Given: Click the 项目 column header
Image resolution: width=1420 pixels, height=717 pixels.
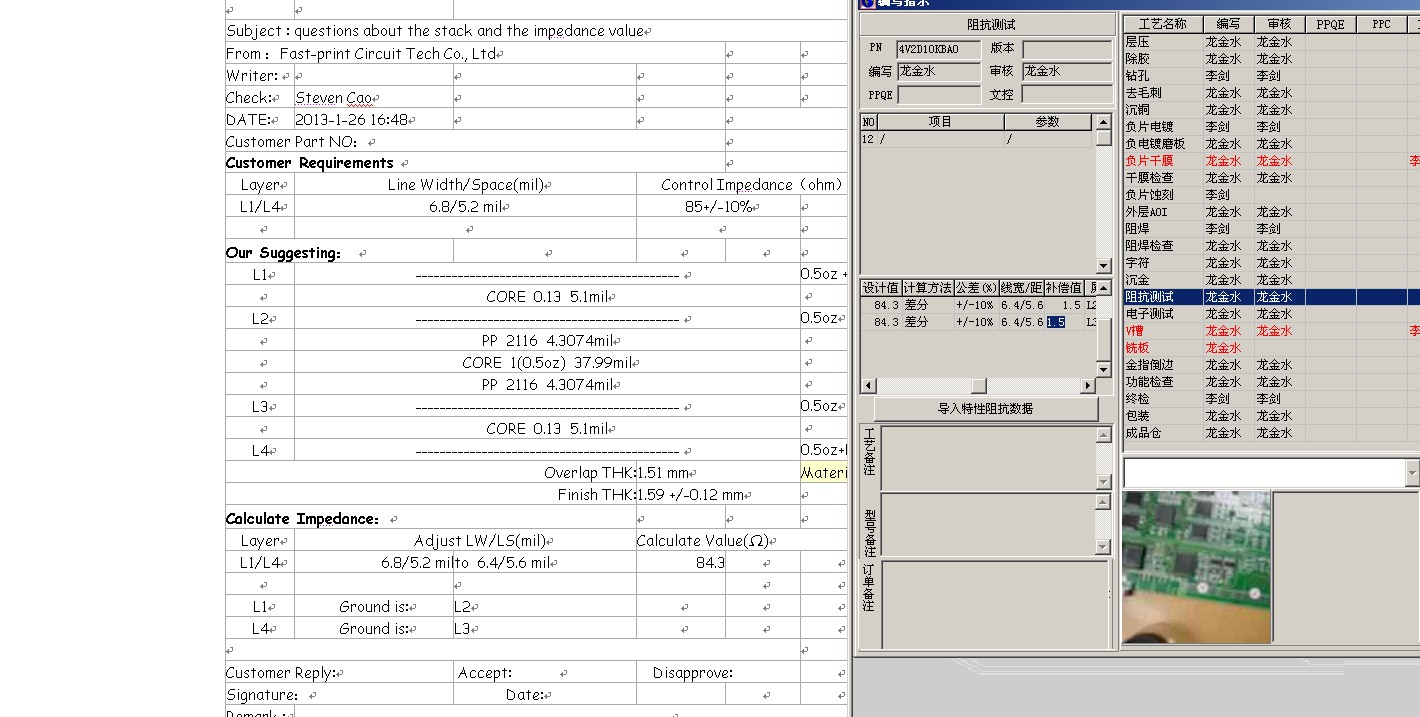Looking at the screenshot, I should pos(941,122).
